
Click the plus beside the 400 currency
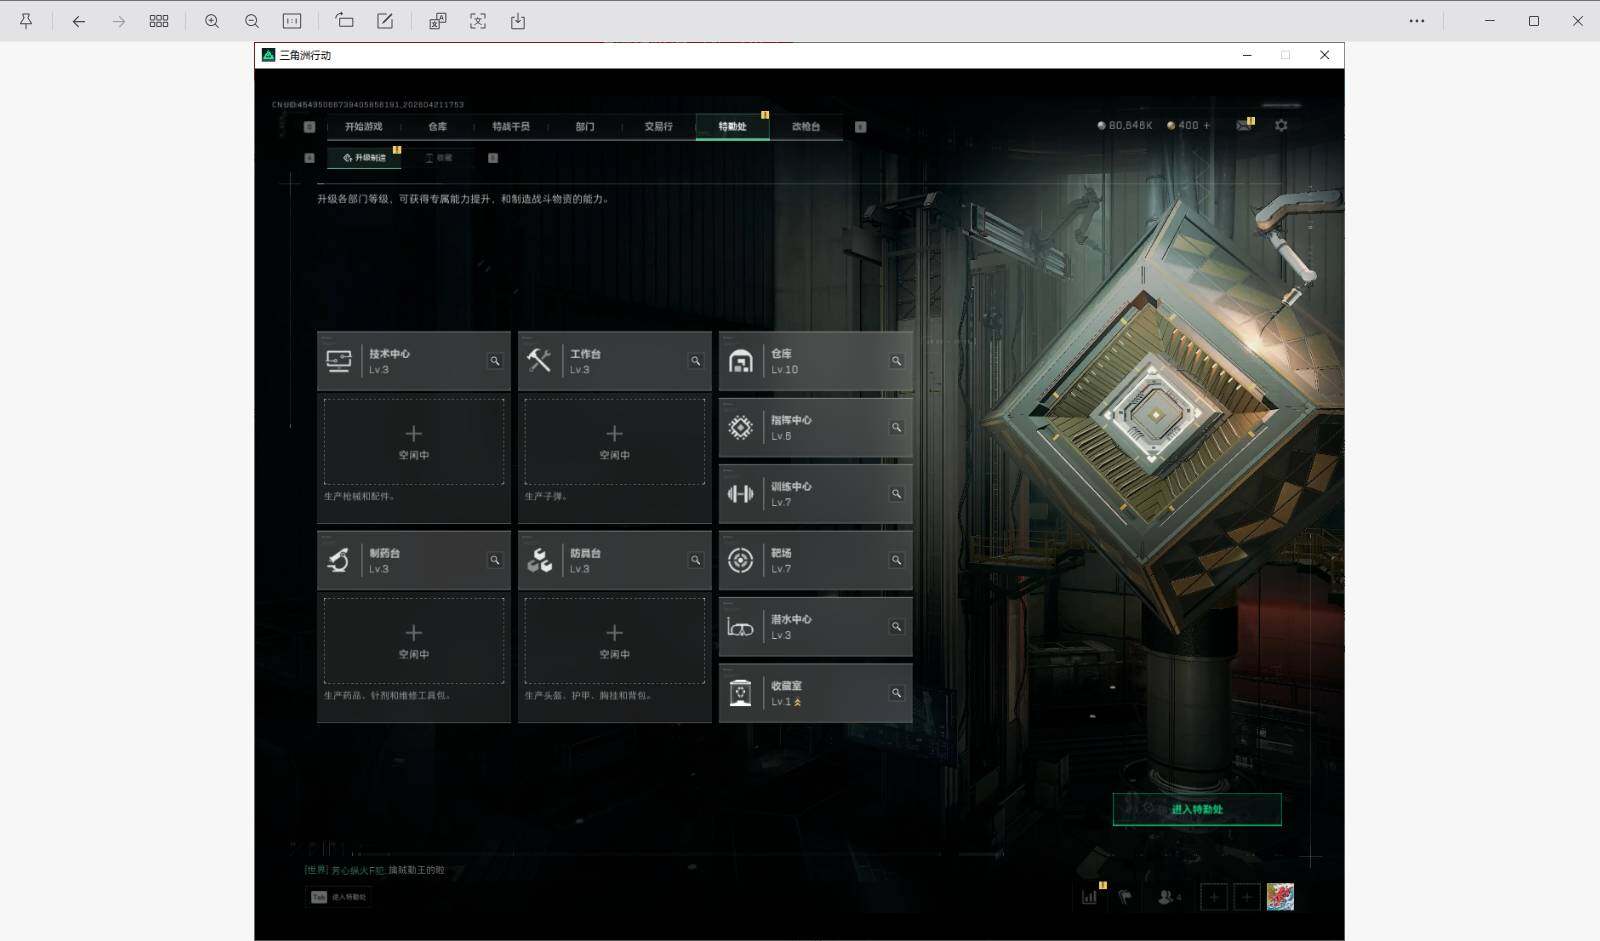coord(1207,126)
